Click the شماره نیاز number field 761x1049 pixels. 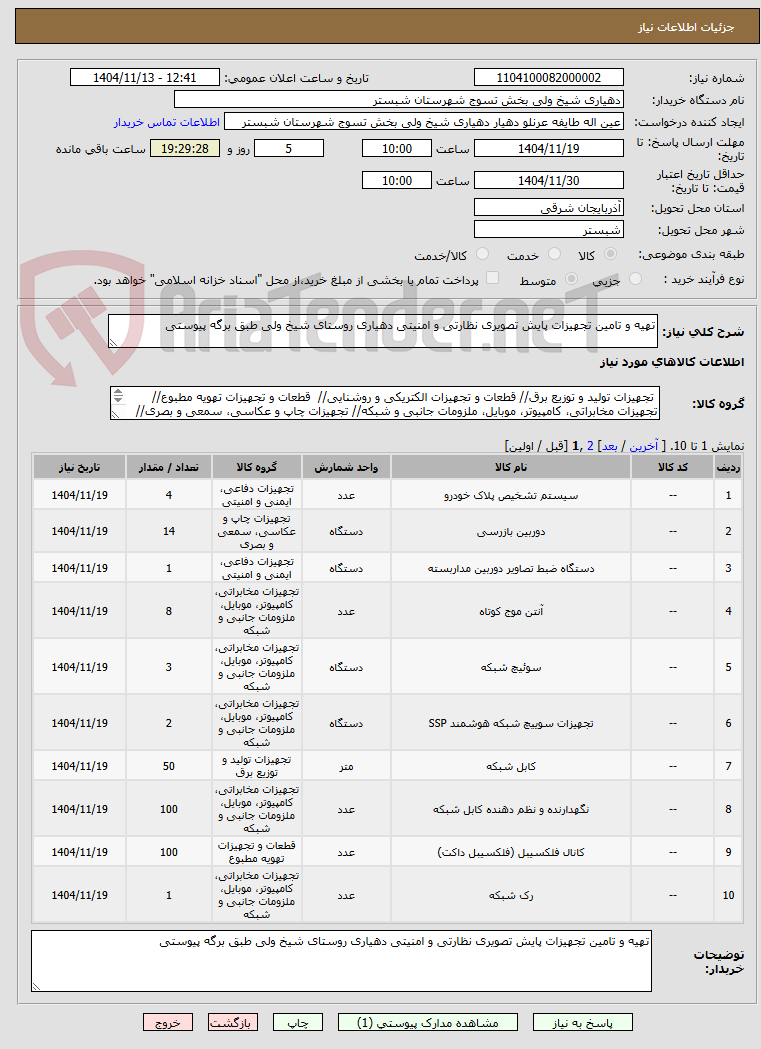548,78
